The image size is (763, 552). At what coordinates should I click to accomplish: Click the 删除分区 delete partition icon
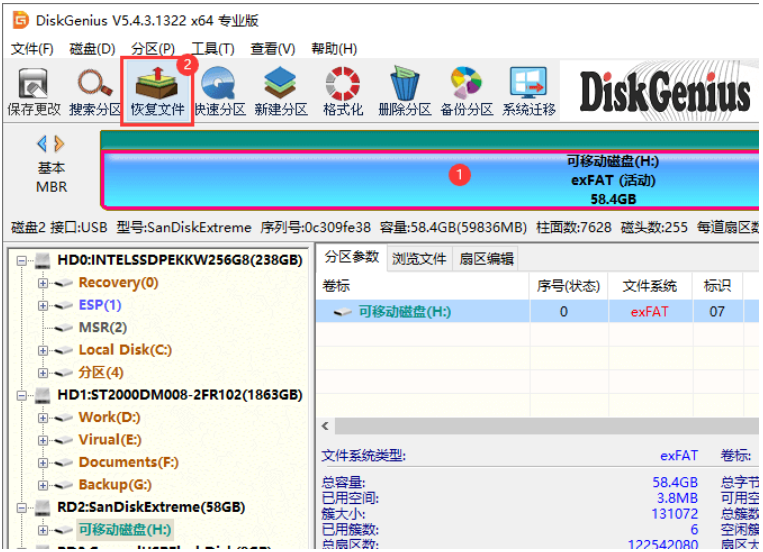(x=405, y=92)
